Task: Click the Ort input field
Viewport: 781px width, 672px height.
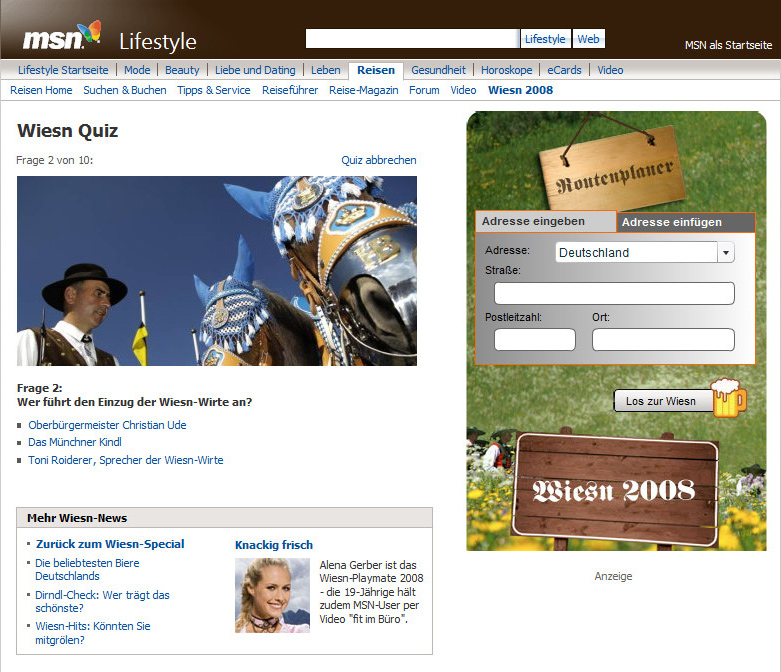Action: (663, 339)
